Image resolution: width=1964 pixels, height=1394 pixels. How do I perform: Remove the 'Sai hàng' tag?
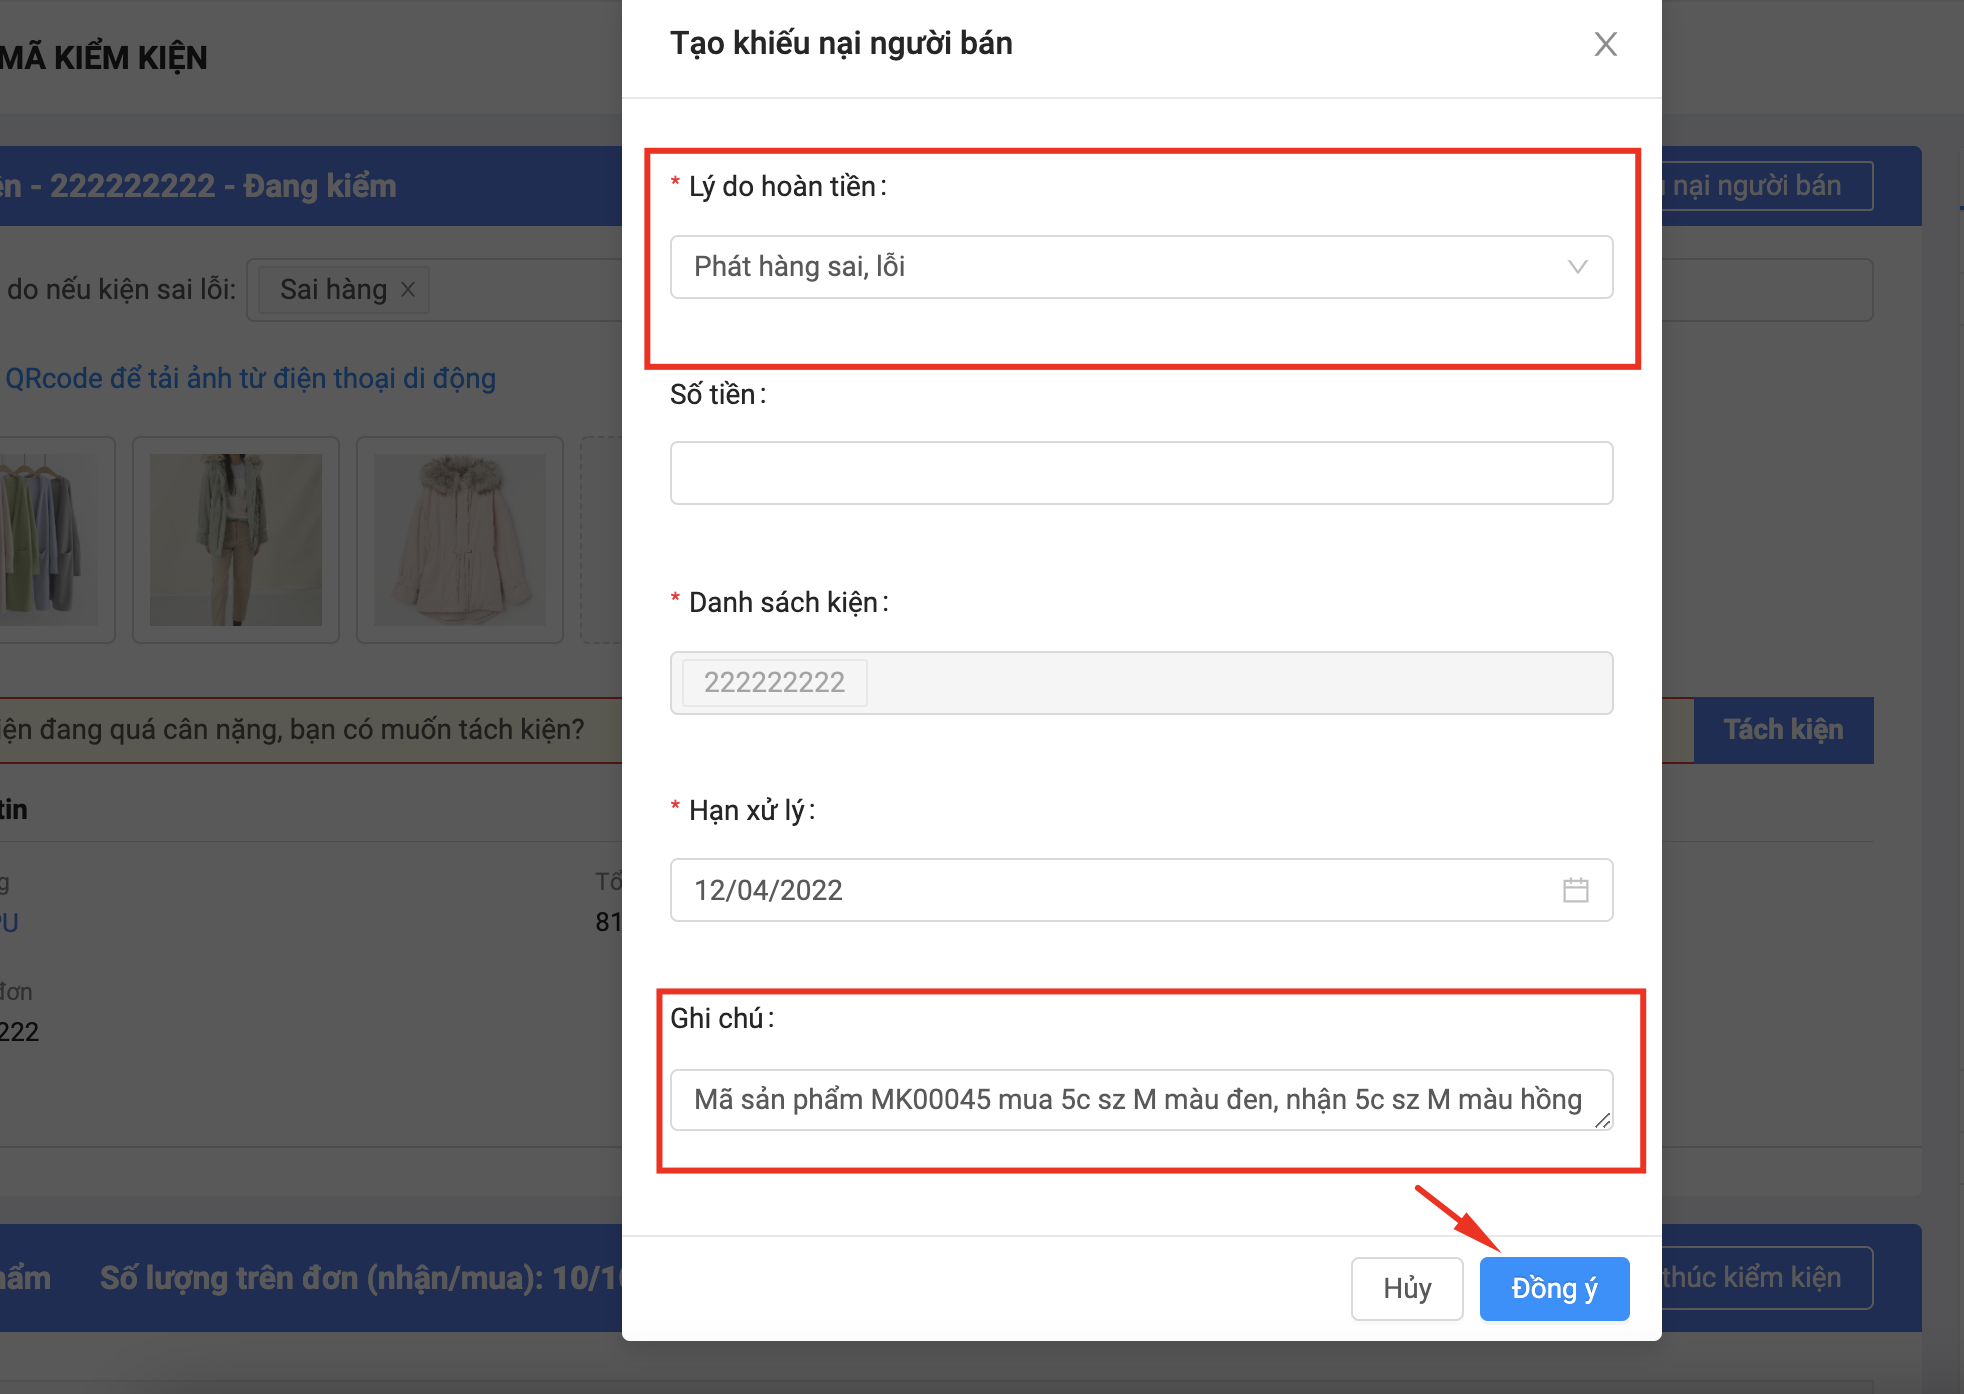(x=408, y=290)
